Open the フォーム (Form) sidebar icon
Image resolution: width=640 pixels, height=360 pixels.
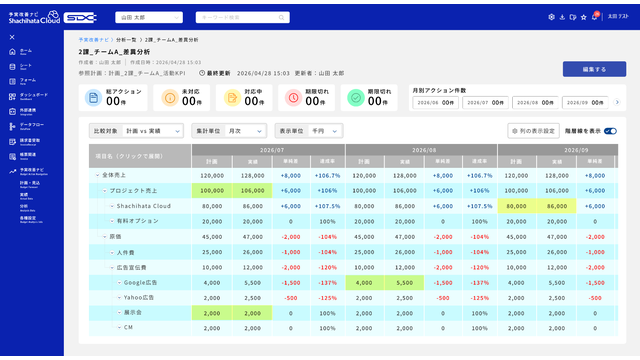point(12,81)
